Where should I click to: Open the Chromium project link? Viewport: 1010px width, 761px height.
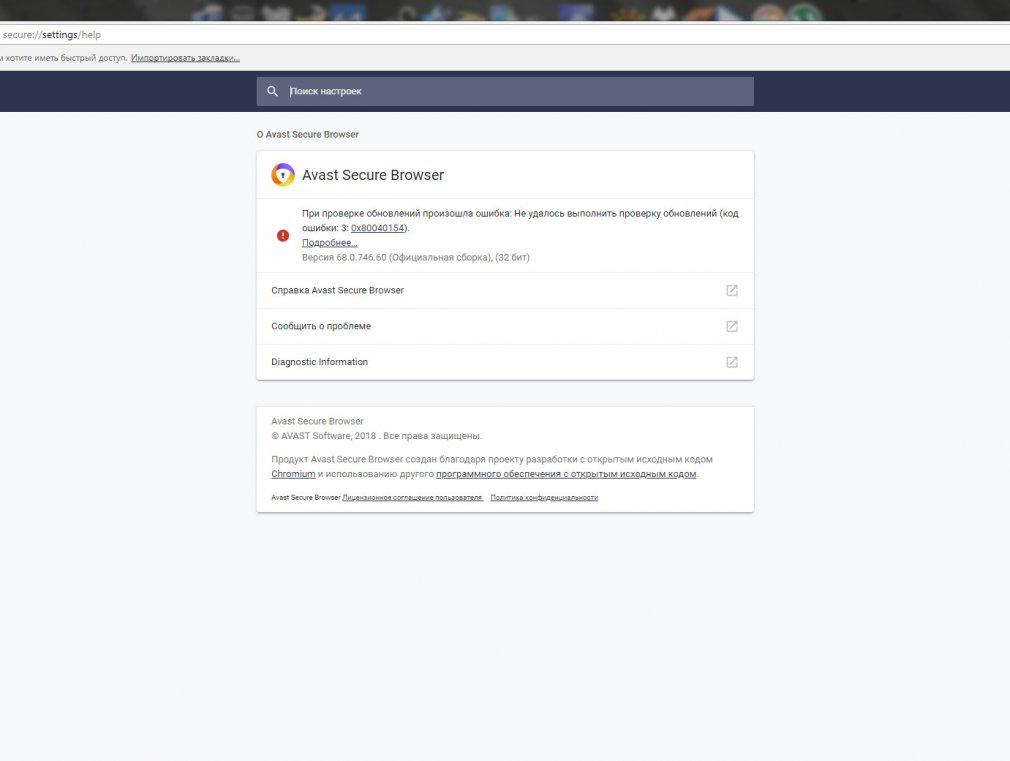click(293, 474)
